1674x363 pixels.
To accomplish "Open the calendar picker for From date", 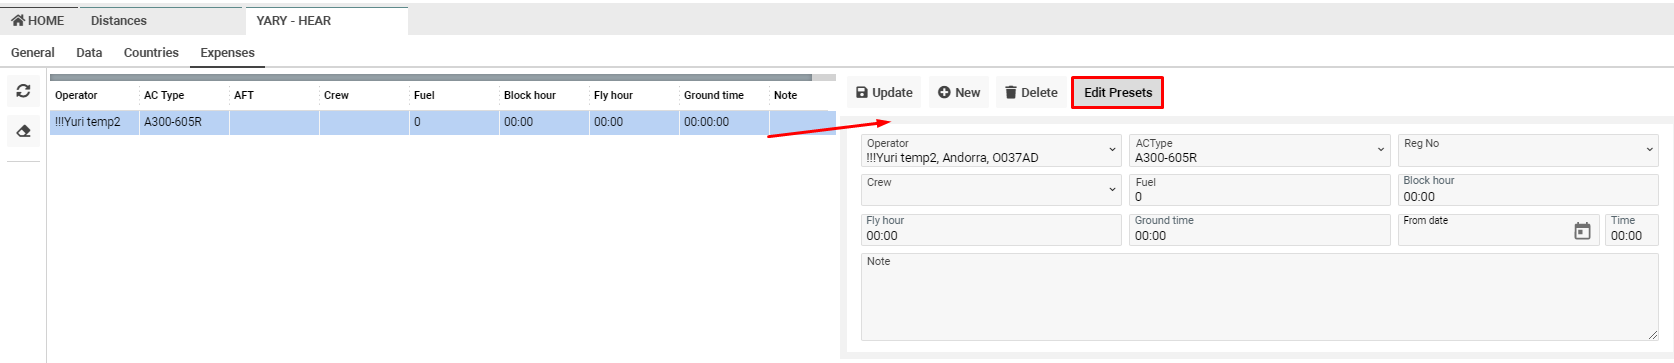I will pyautogui.click(x=1582, y=231).
